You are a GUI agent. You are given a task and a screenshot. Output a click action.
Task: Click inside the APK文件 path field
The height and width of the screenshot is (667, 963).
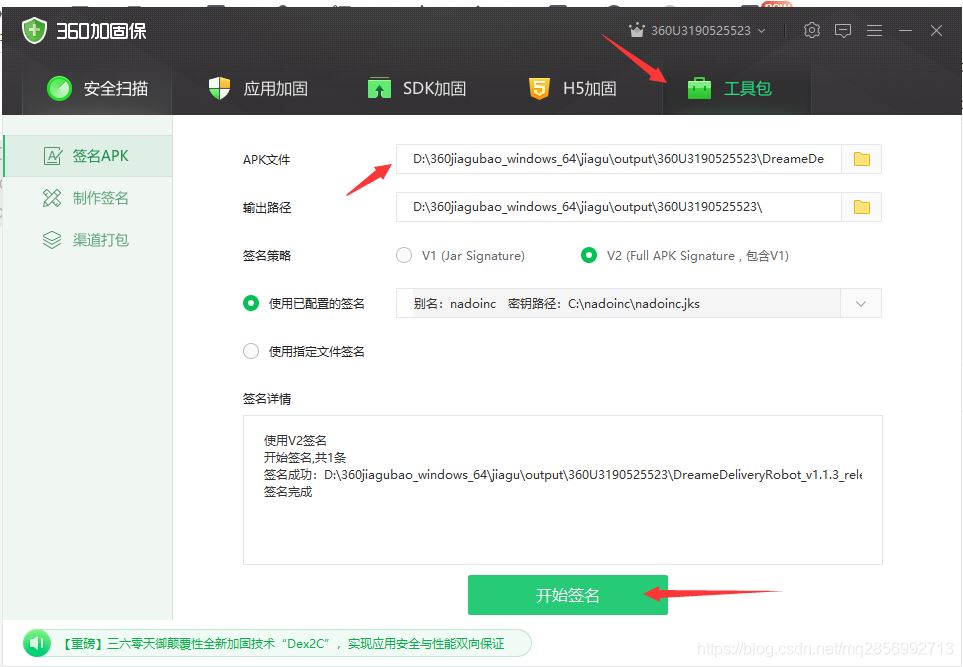click(x=620, y=158)
